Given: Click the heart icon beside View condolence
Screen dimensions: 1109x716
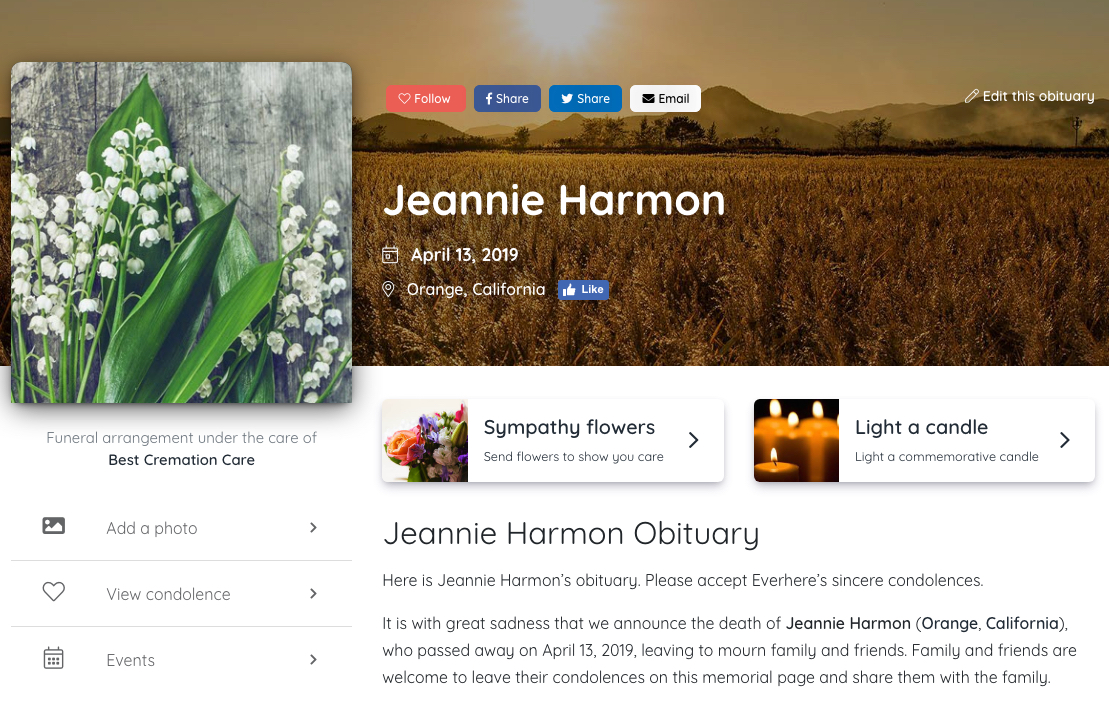Looking at the screenshot, I should [x=54, y=591].
